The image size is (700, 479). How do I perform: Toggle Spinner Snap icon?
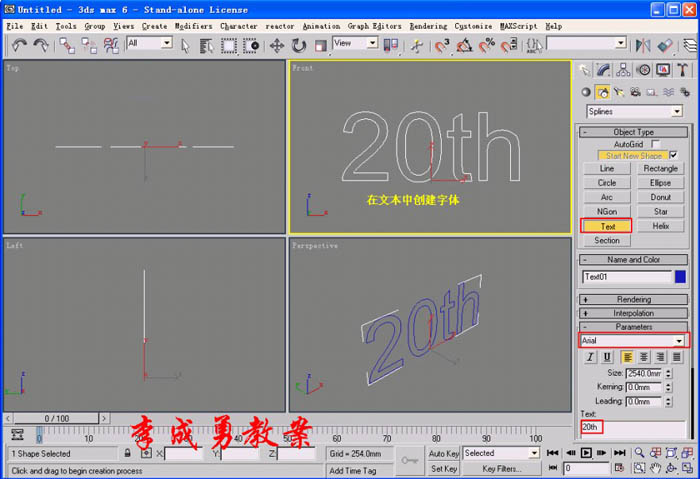(508, 46)
